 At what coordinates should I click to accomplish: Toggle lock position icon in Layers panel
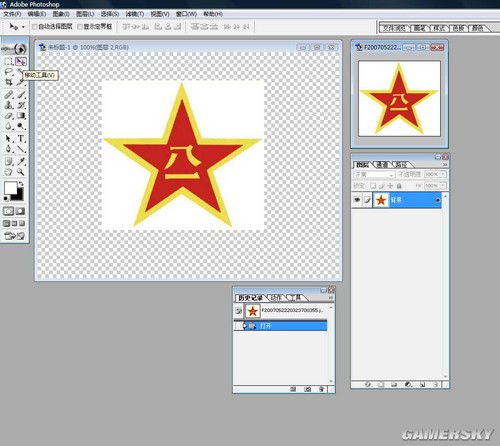pyautogui.click(x=390, y=186)
